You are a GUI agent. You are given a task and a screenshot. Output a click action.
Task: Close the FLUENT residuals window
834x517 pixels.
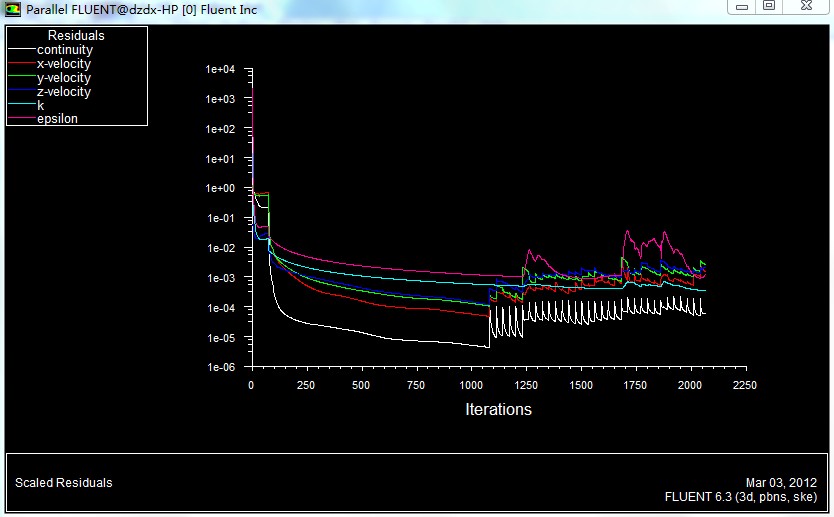tap(805, 6)
